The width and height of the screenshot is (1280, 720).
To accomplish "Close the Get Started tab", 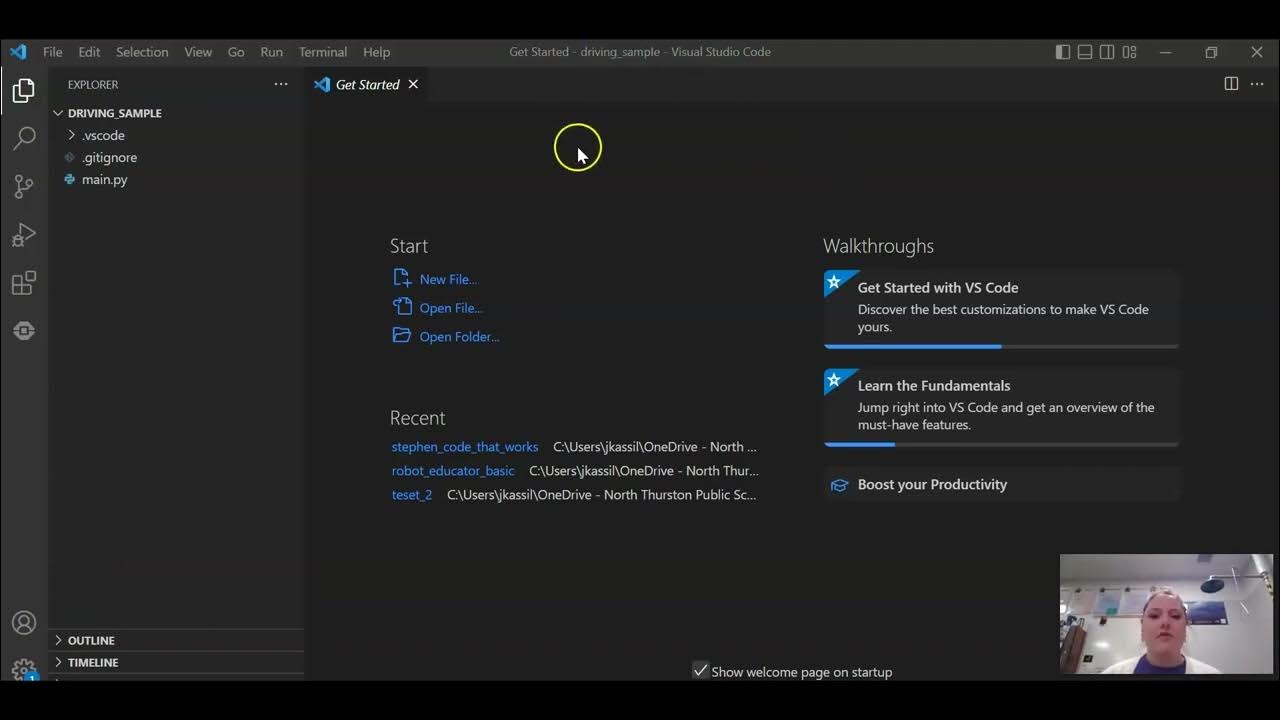I will [413, 84].
